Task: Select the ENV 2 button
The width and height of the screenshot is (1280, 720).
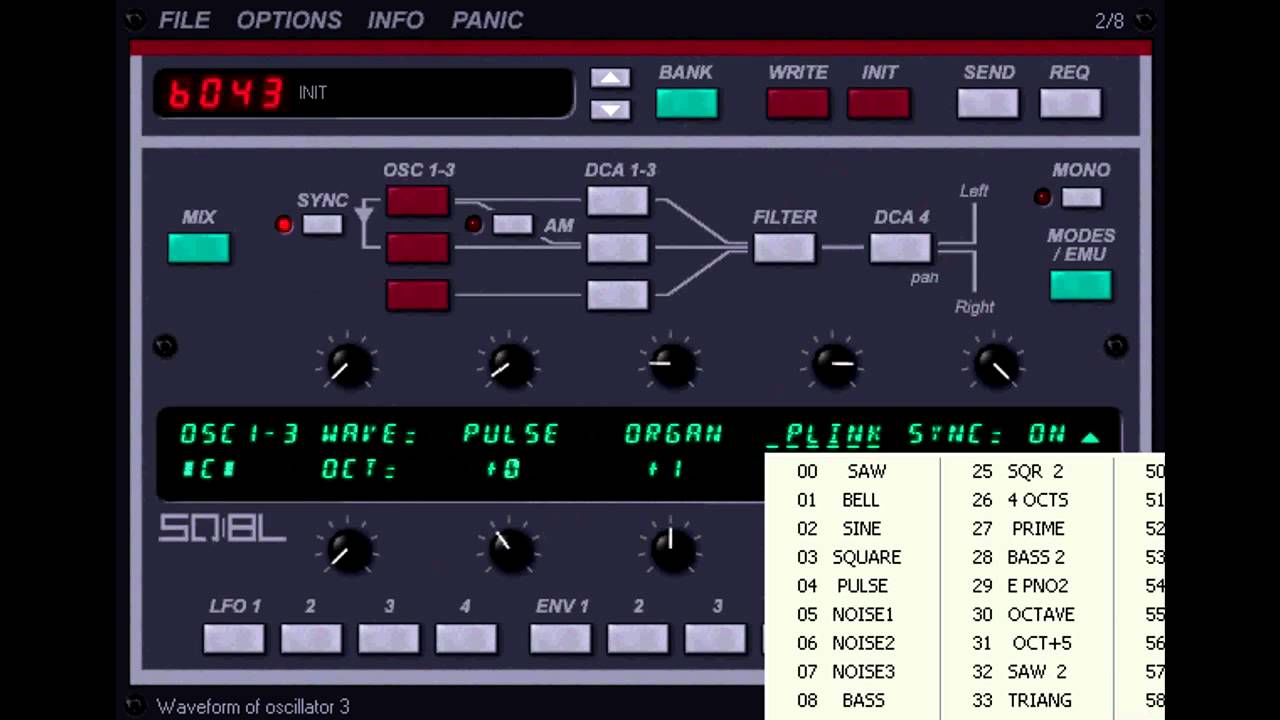Action: [x=638, y=639]
